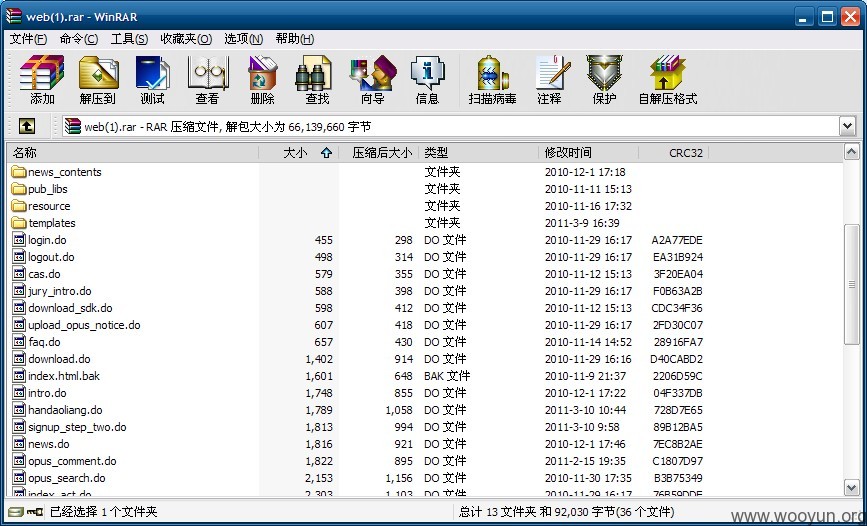The width and height of the screenshot is (867, 526).
Task: Click the resource folder icon
Action: point(19,206)
